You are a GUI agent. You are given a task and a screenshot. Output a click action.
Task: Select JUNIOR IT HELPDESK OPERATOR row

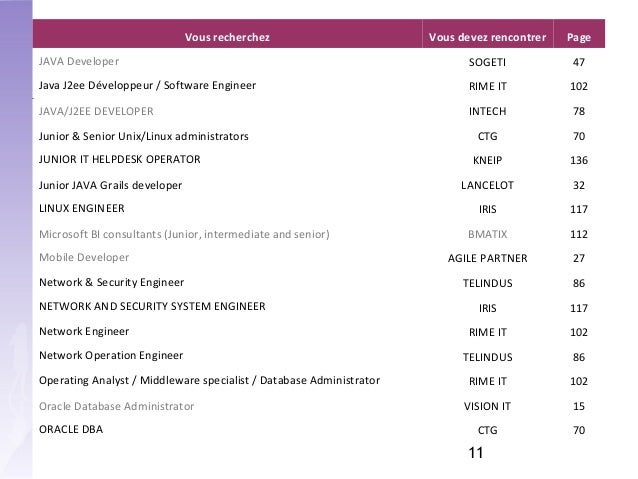click(x=119, y=159)
